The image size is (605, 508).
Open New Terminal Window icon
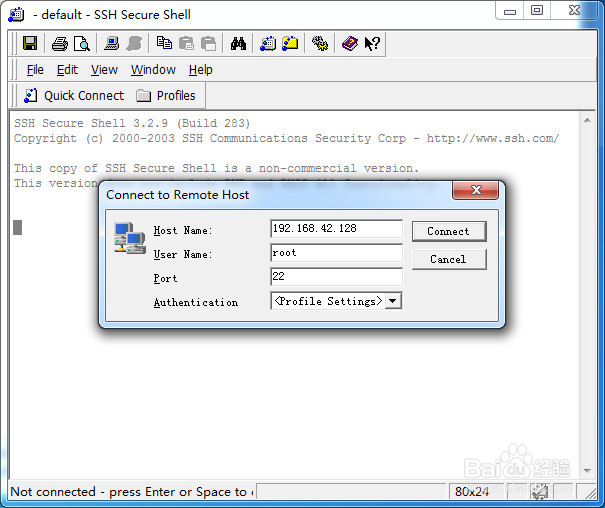268,44
